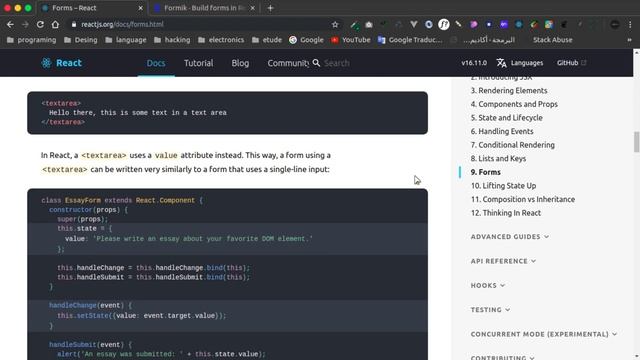Click the GitHub external link icon

point(584,63)
